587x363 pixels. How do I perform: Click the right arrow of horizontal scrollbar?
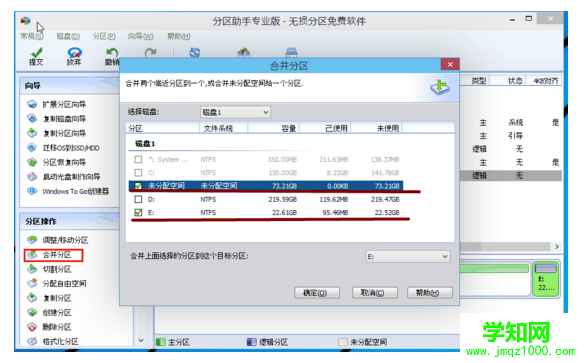(x=557, y=247)
